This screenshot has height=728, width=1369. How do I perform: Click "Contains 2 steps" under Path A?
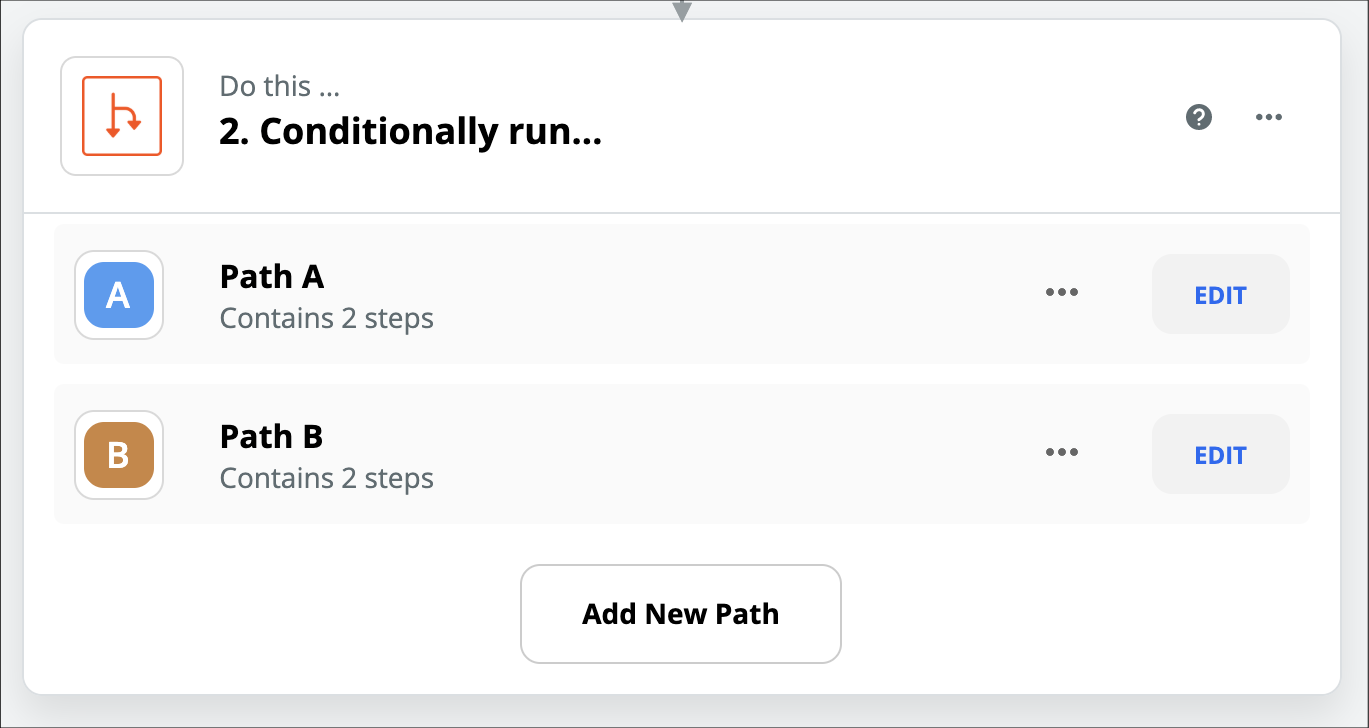click(326, 319)
